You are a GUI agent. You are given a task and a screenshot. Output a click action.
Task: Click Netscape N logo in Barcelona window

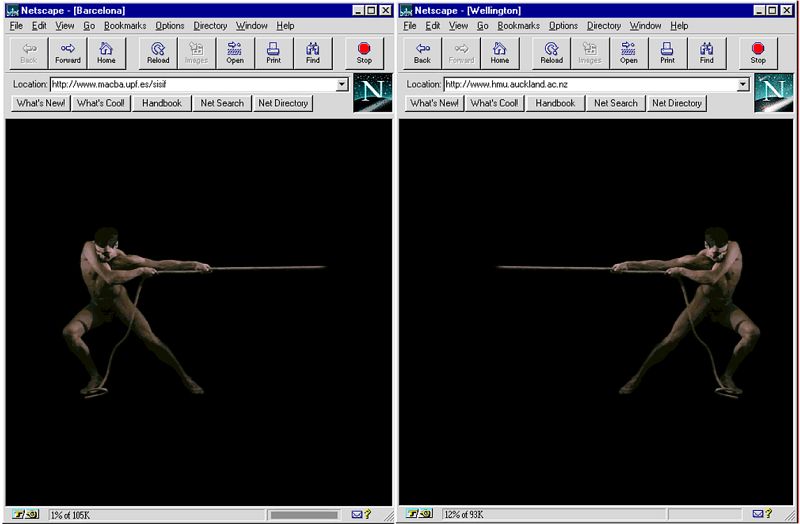(372, 93)
